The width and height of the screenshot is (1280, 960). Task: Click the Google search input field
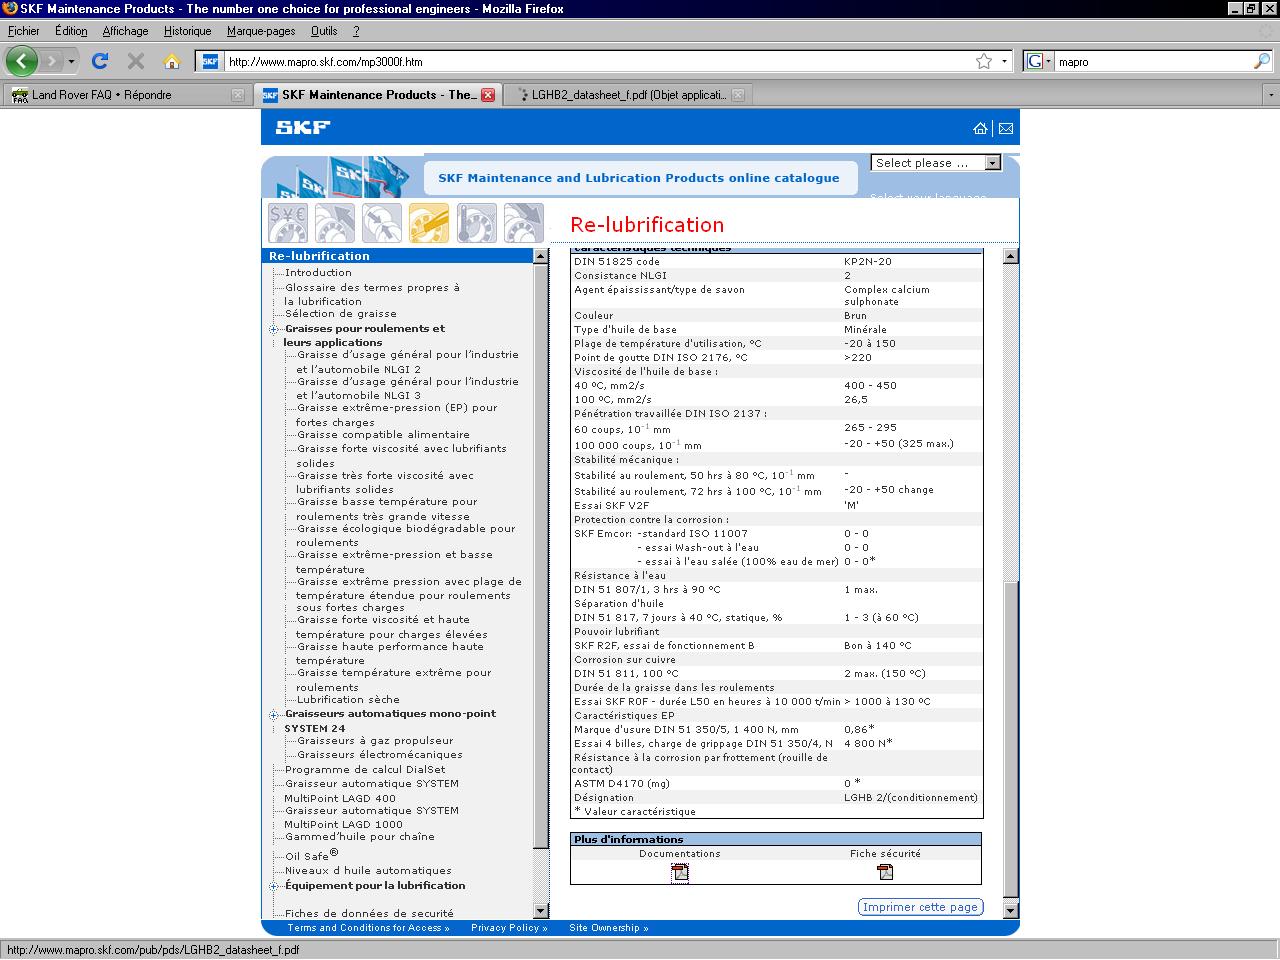(1150, 61)
